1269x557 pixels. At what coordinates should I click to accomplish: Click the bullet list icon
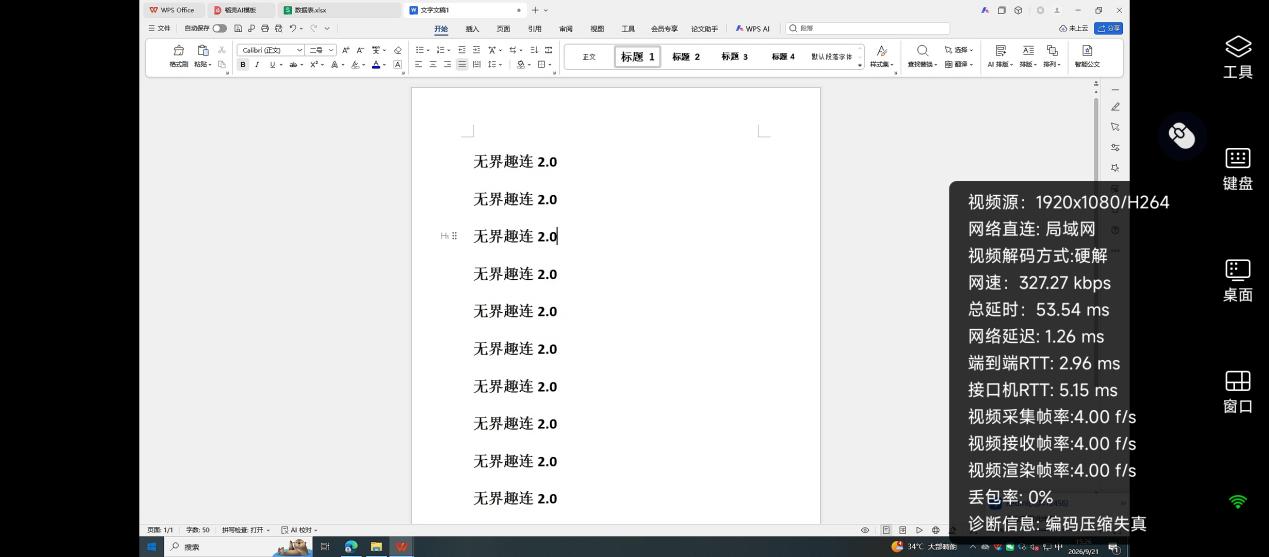click(419, 49)
